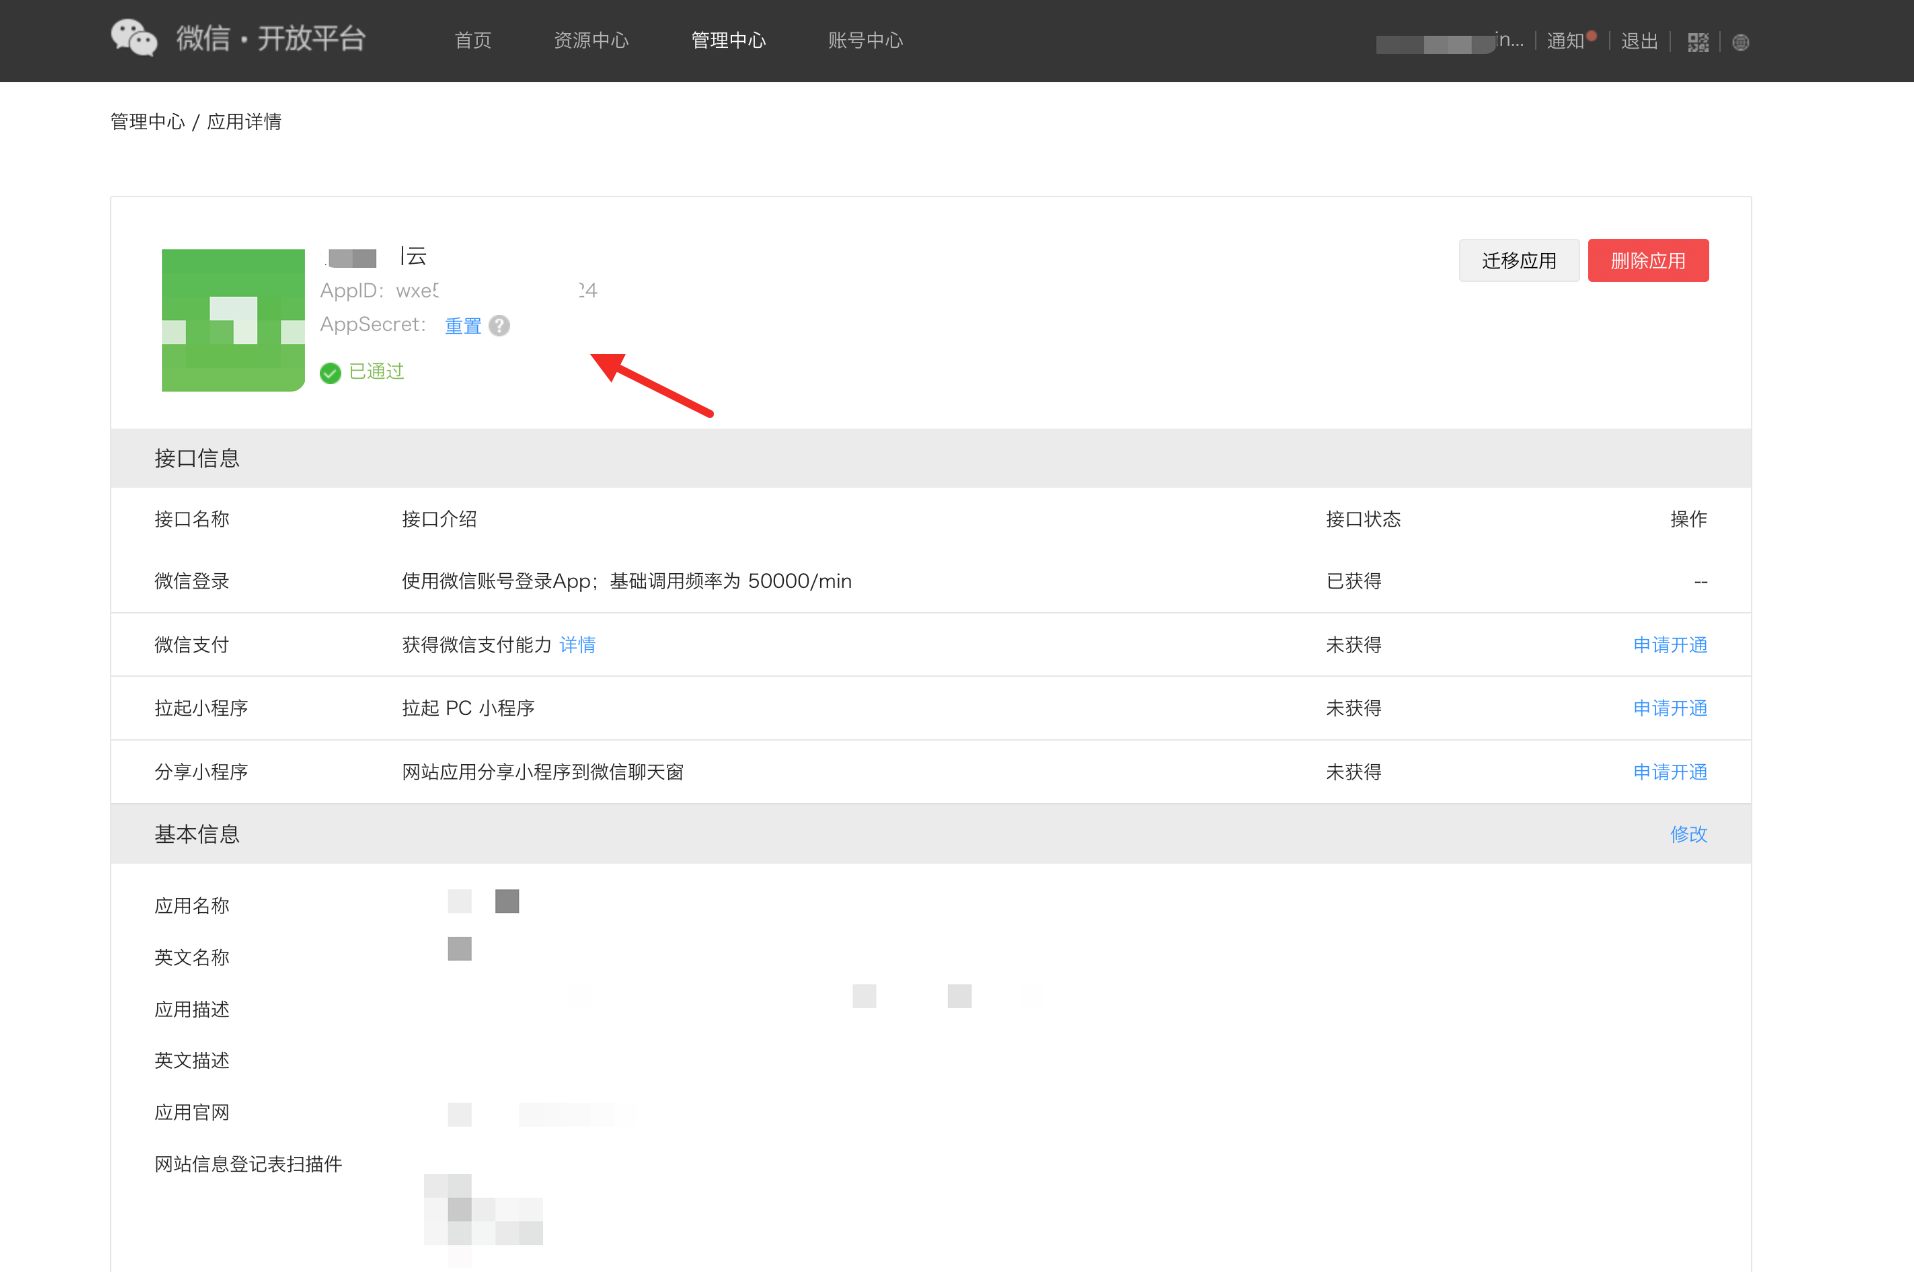Click the 网站应用分享小程序到微信聊天窗 description
The height and width of the screenshot is (1272, 1914).
(543, 772)
